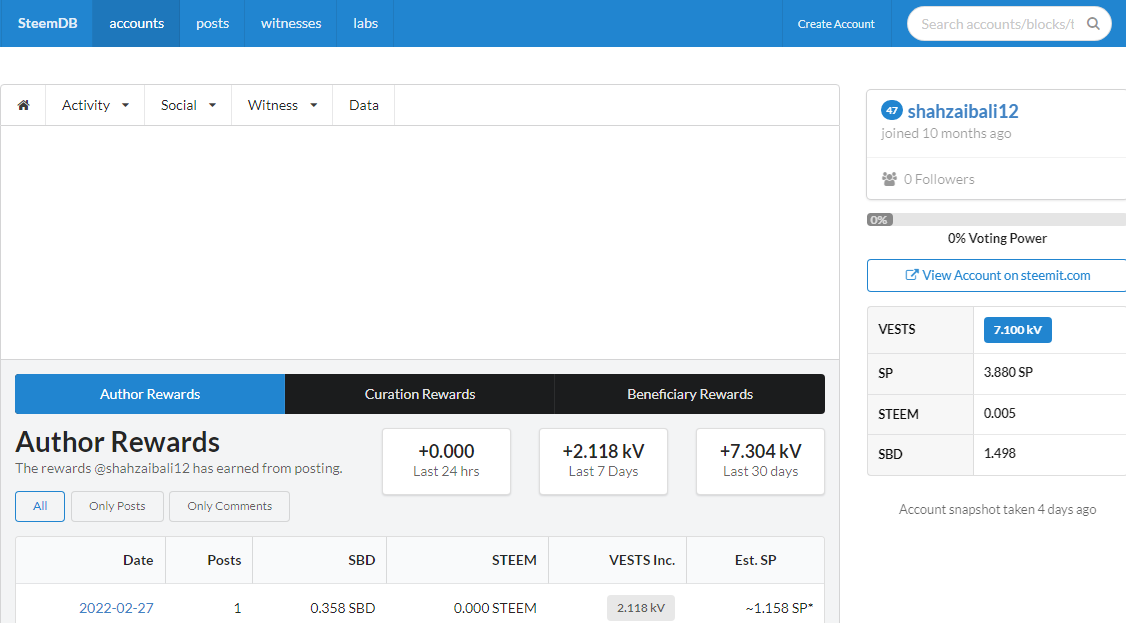Click the reputation badge 47
The width and height of the screenshot is (1126, 623).
point(892,111)
